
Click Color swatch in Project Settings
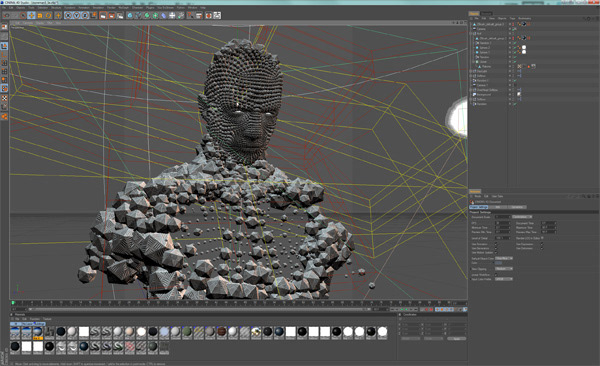(x=499, y=263)
